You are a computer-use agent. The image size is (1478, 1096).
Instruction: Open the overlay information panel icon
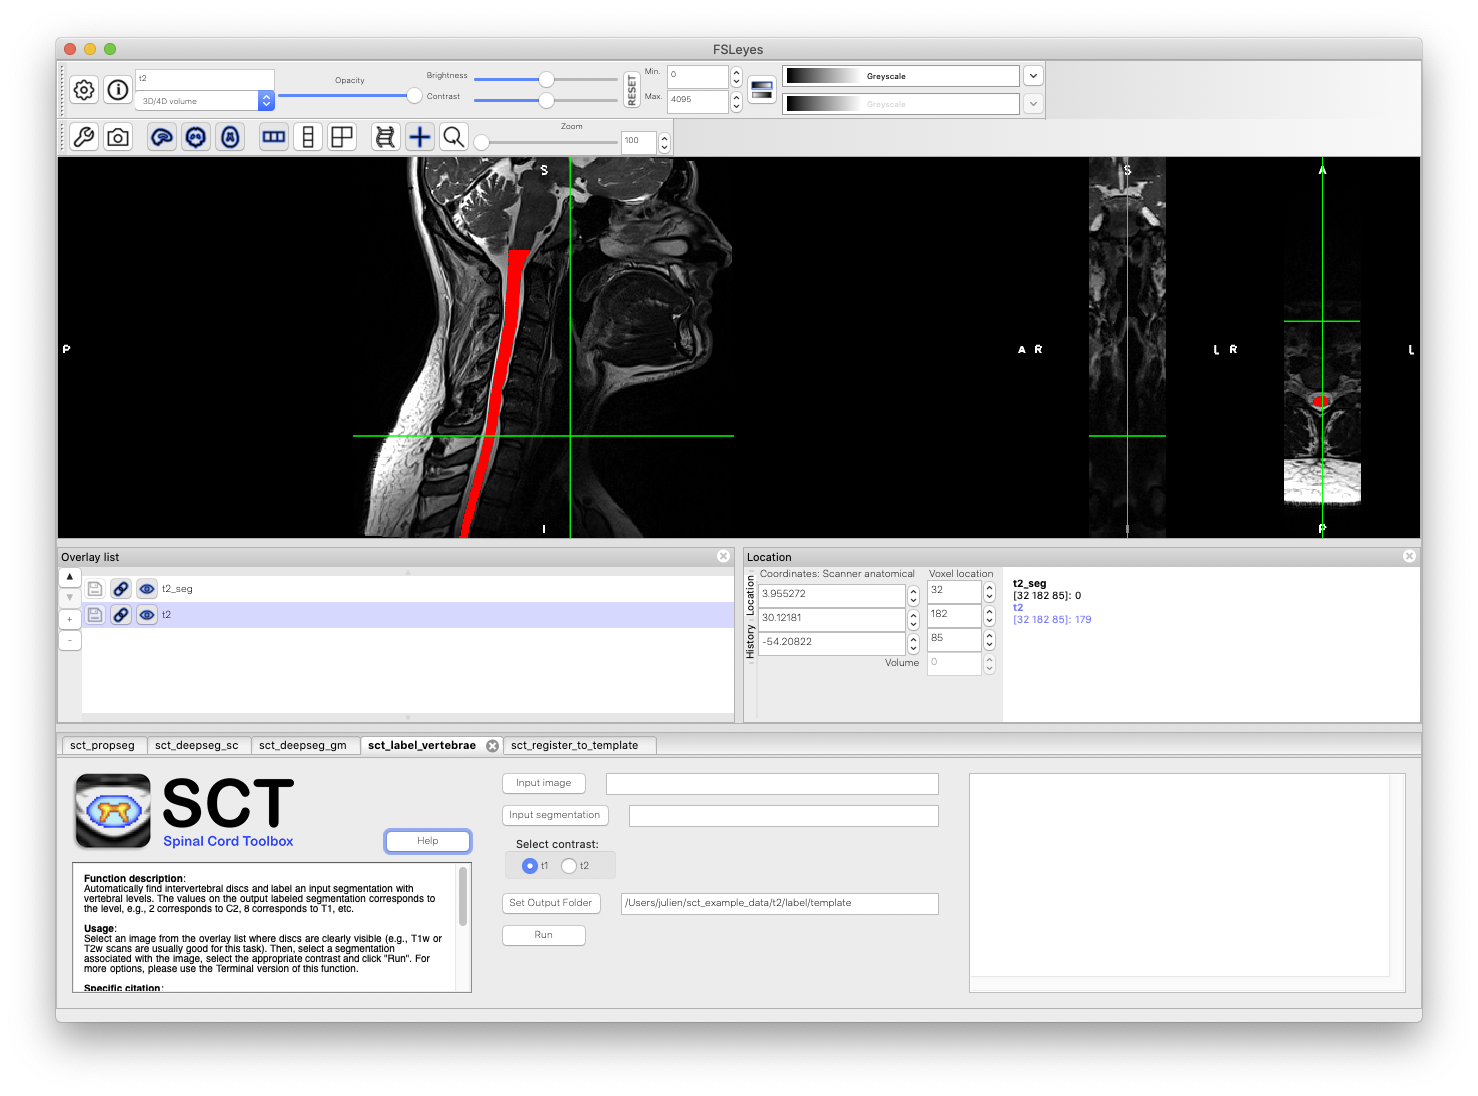[117, 89]
